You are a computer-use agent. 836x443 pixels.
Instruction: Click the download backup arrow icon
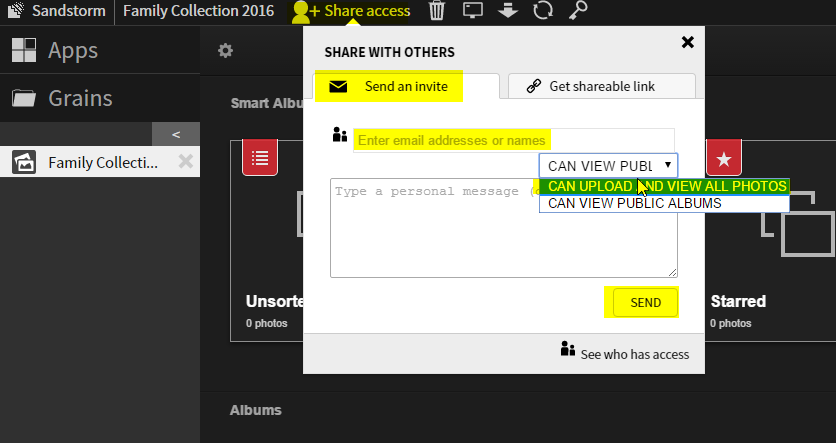pos(507,11)
